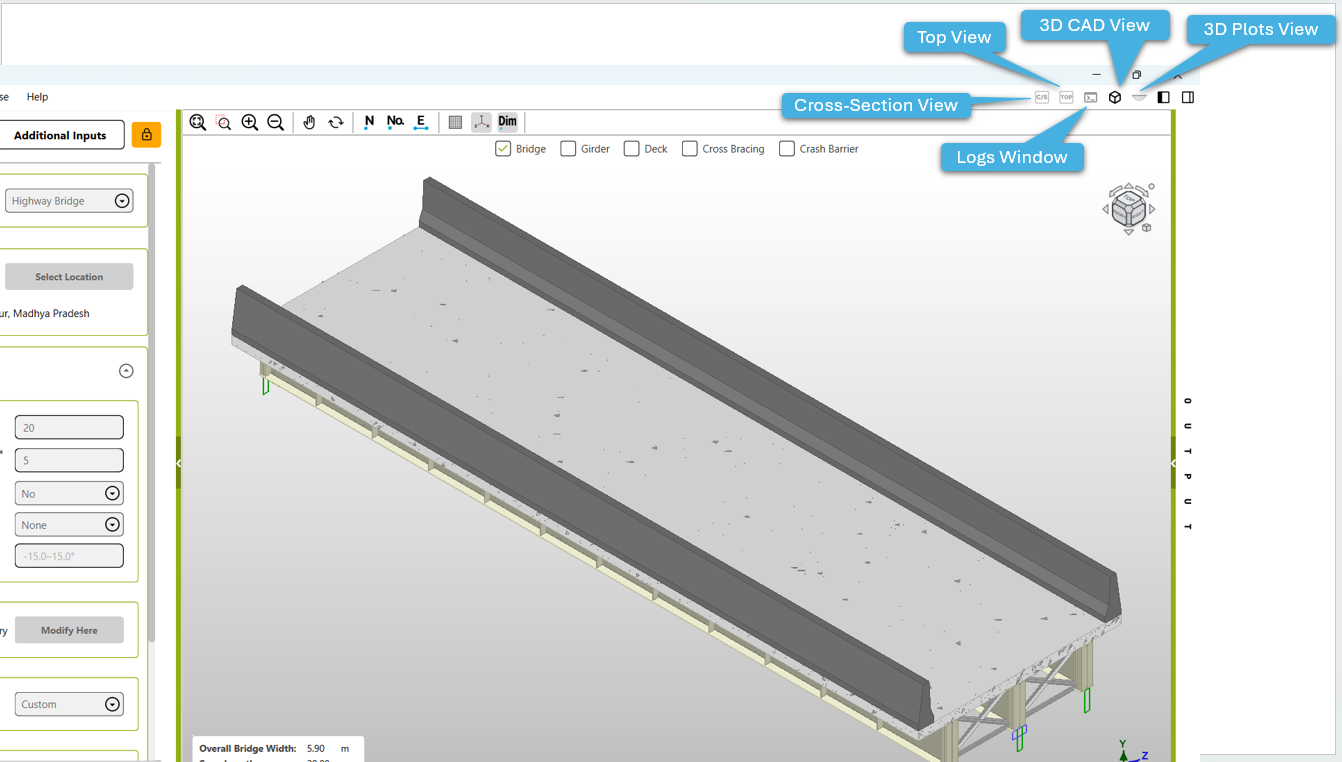Click the zoom out (minus magnifier) icon
The image size is (1342, 762).
pos(276,122)
